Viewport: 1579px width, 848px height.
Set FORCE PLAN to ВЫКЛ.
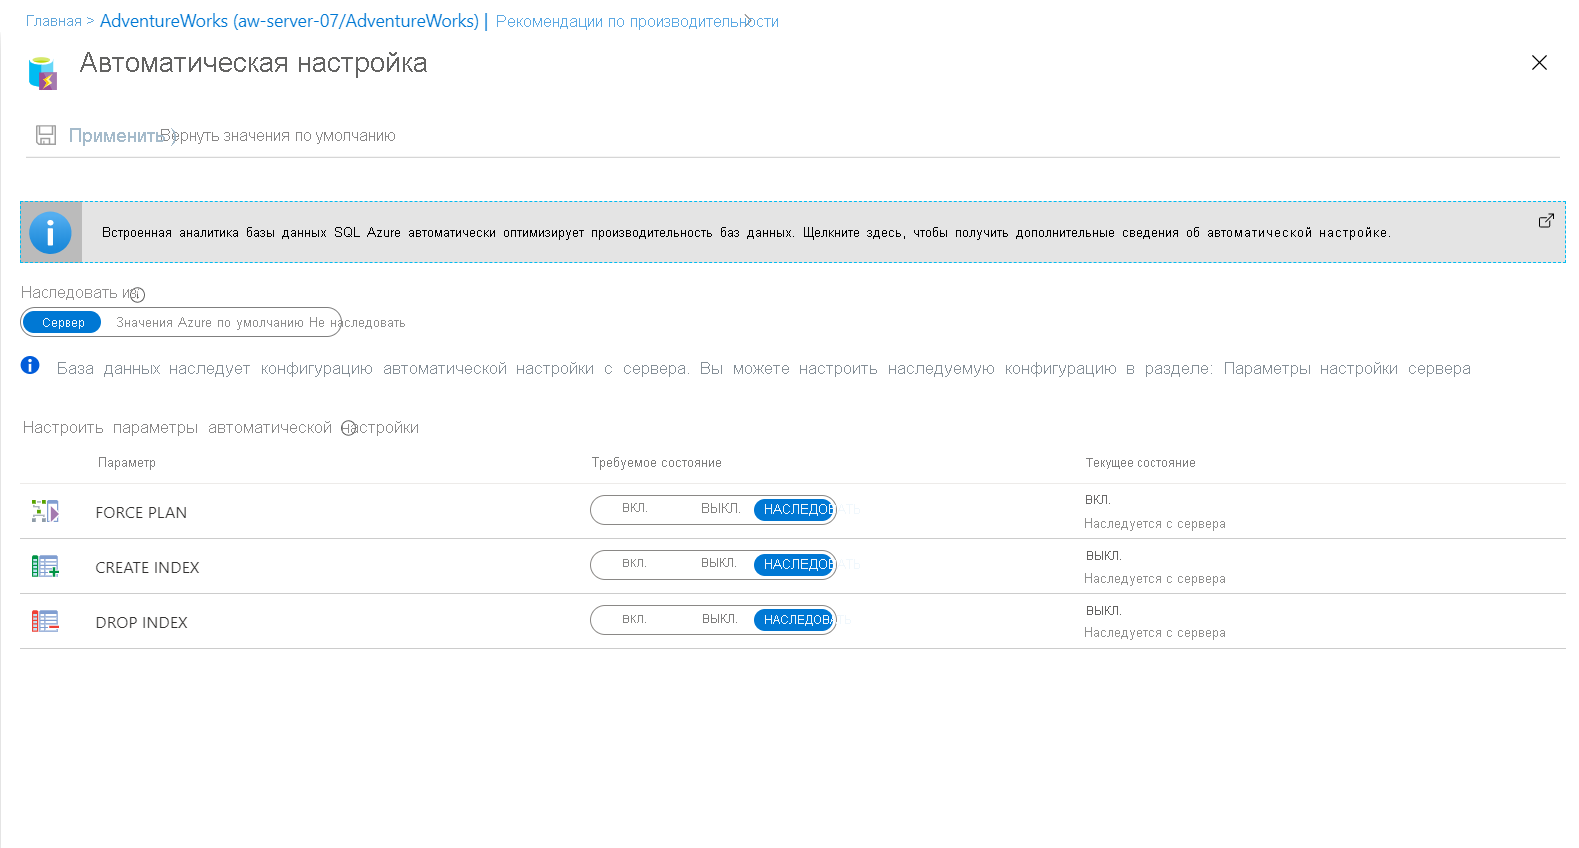point(720,509)
